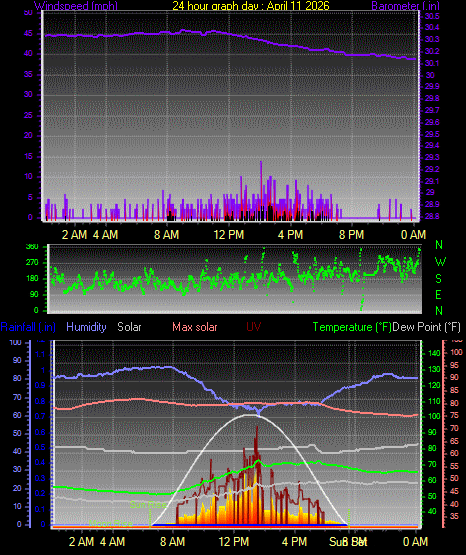466x555 pixels.
Task: Click the 'Sun Rise' marker label
Action: point(148,504)
